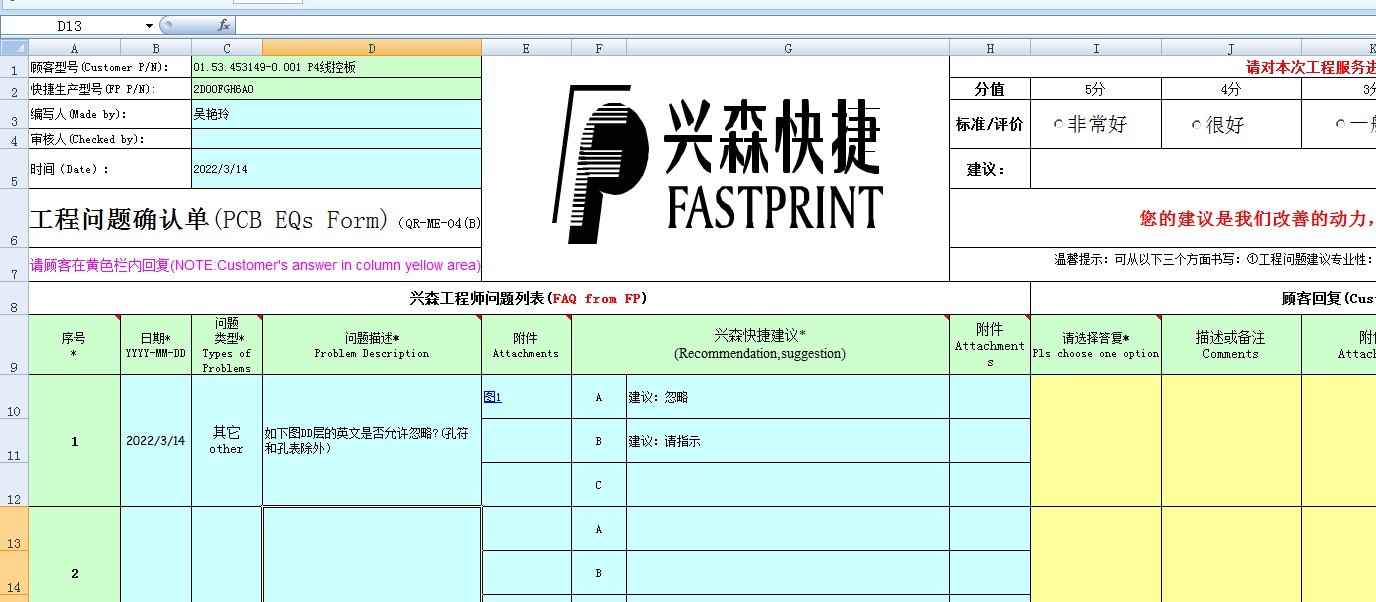The height and width of the screenshot is (602, 1376).
Task: Click the 描述或备注 Comments header cell
Action: pyautogui.click(x=1231, y=345)
